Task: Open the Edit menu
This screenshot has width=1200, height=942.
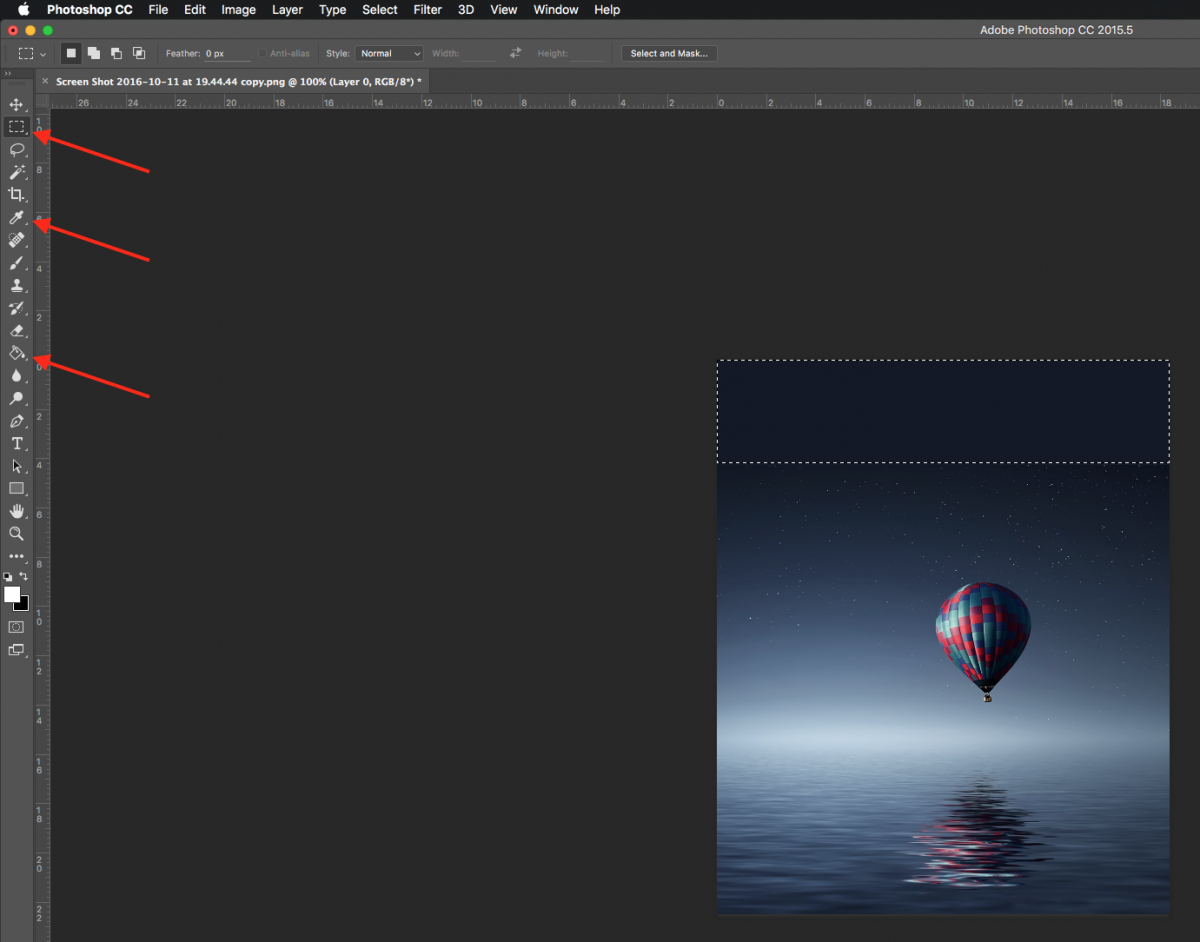Action: (x=195, y=9)
